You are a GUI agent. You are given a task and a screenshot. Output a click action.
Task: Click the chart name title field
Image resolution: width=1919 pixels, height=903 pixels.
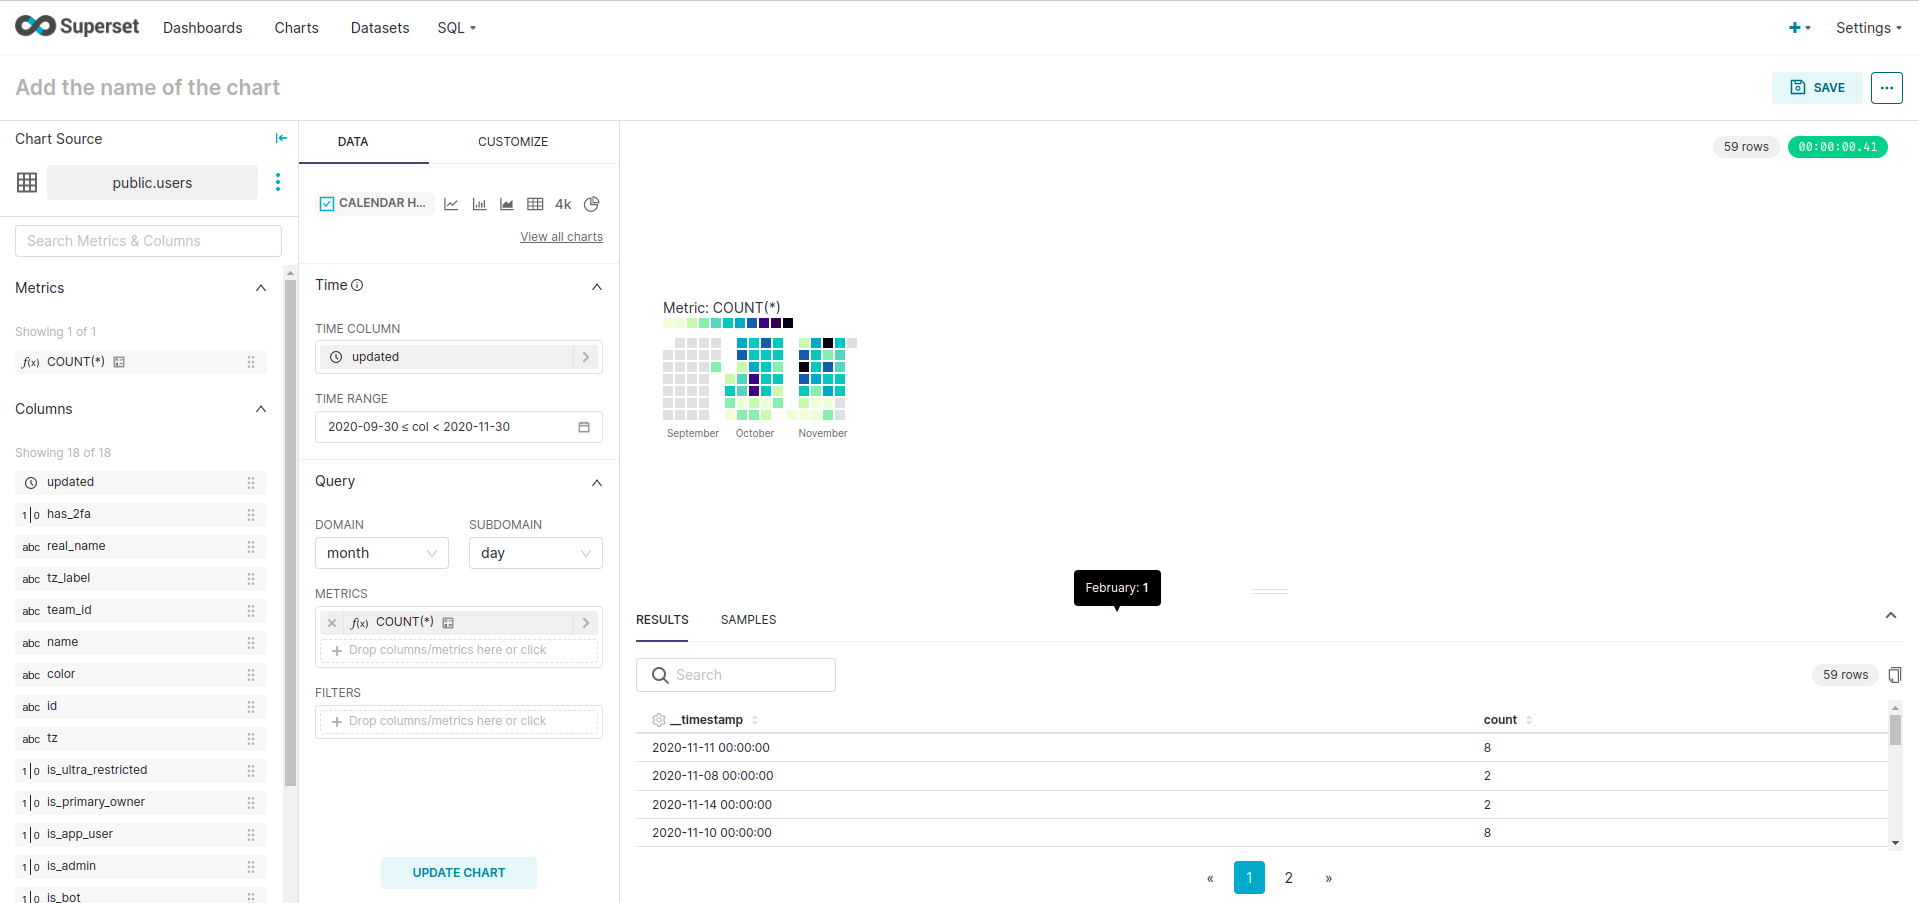[148, 88]
